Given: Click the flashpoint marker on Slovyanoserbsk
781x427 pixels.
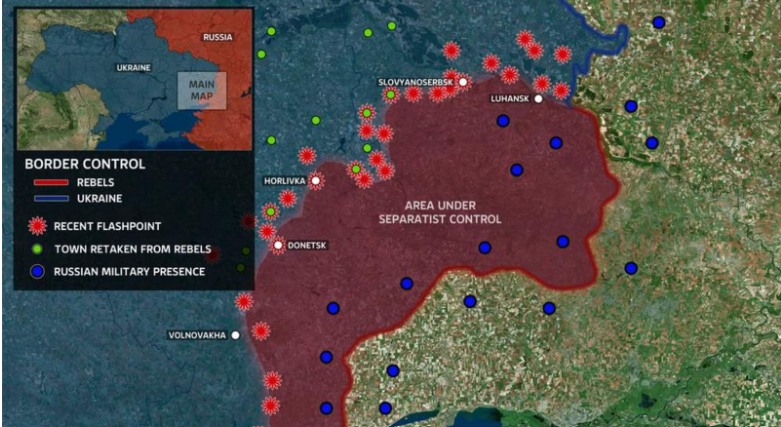Looking at the screenshot, I should point(463,82).
